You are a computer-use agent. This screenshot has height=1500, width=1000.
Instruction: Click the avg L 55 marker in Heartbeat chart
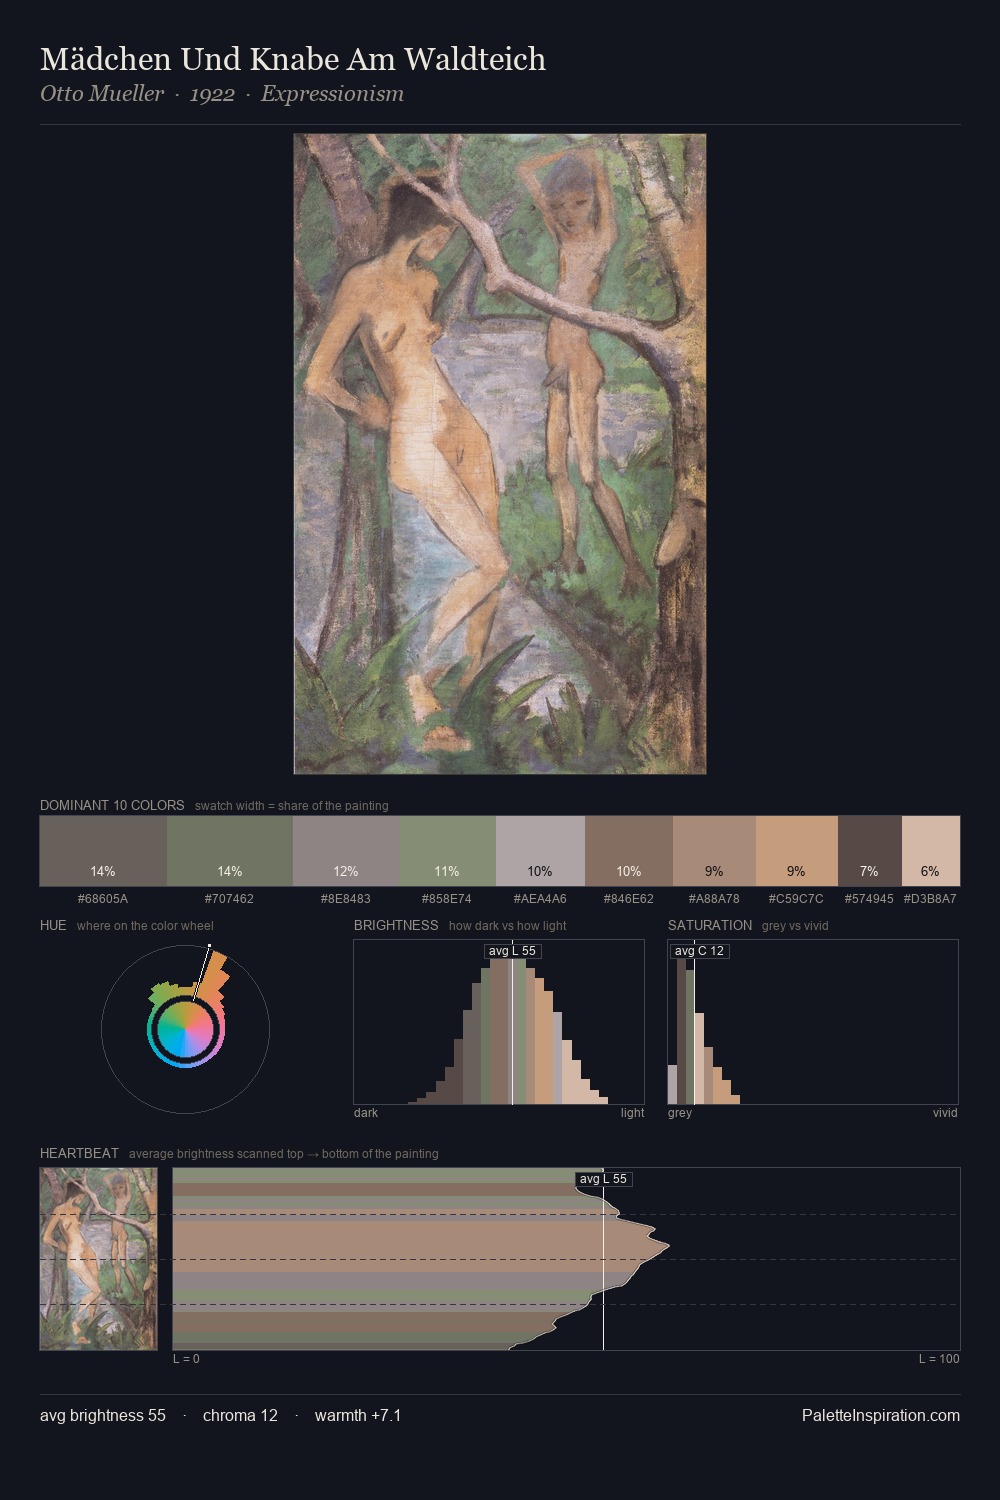click(603, 1179)
